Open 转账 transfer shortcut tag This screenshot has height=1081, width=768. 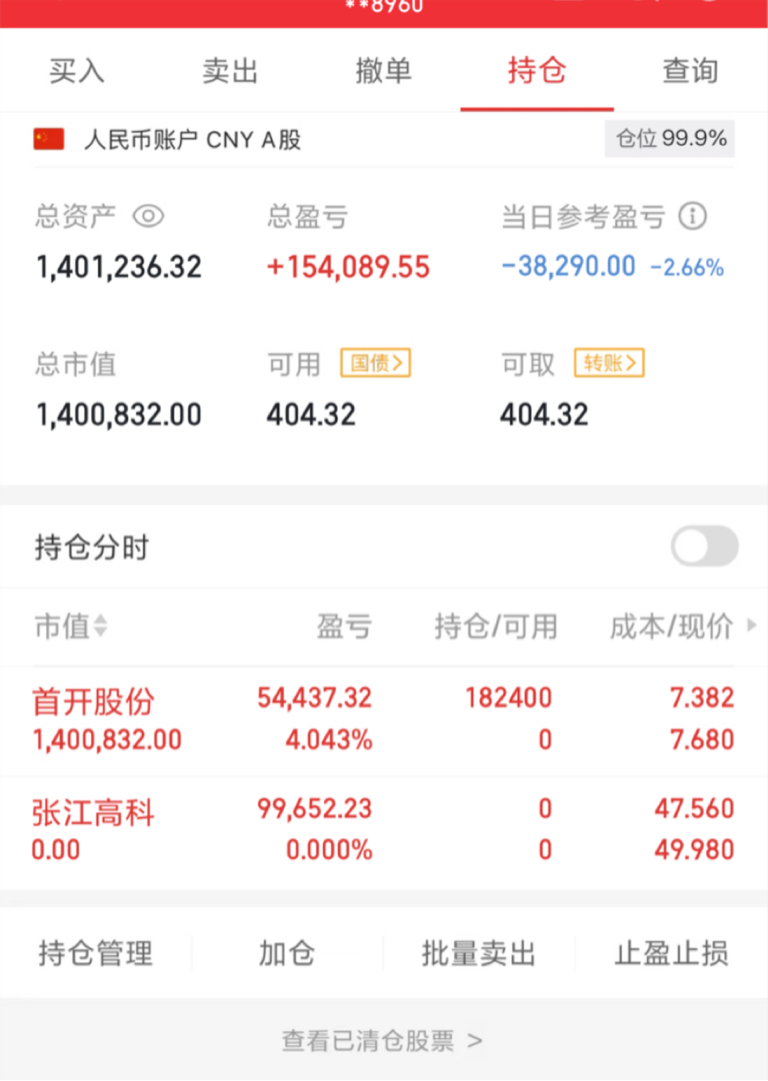(608, 364)
